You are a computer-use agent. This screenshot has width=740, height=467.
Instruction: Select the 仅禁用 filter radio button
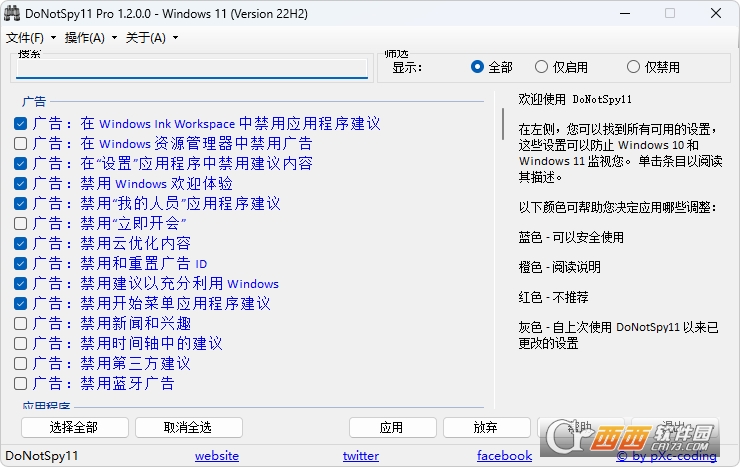[633, 67]
